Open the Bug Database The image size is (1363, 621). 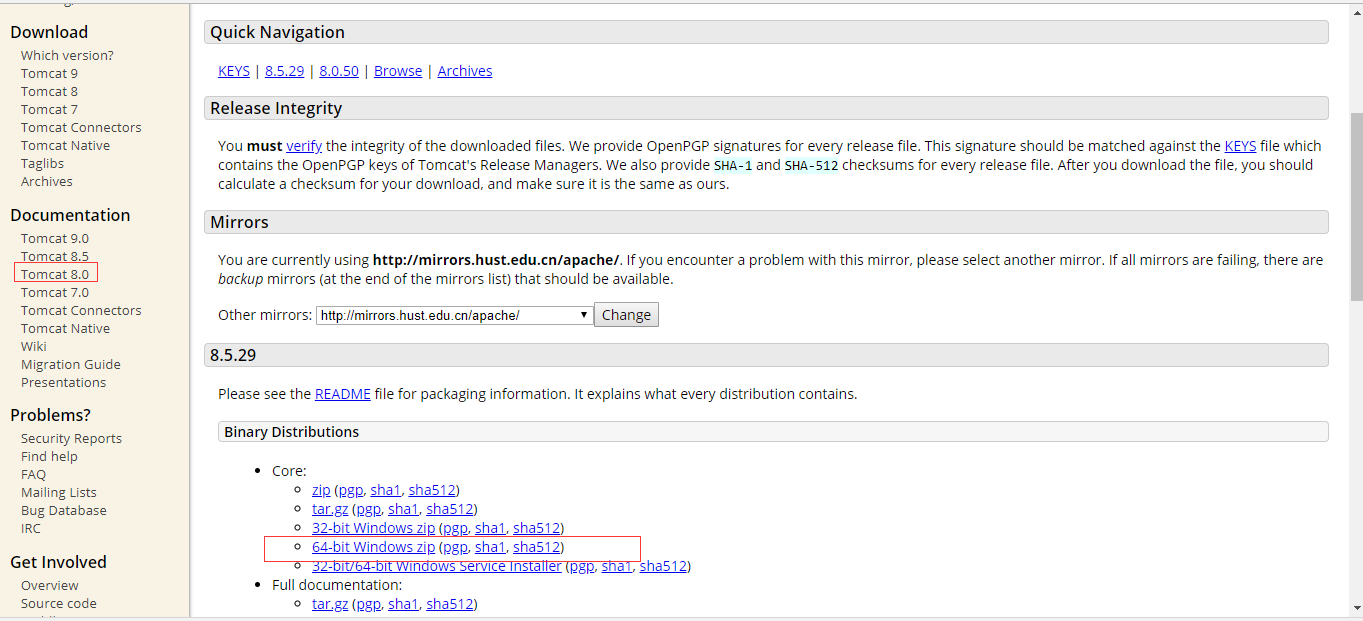coord(64,510)
